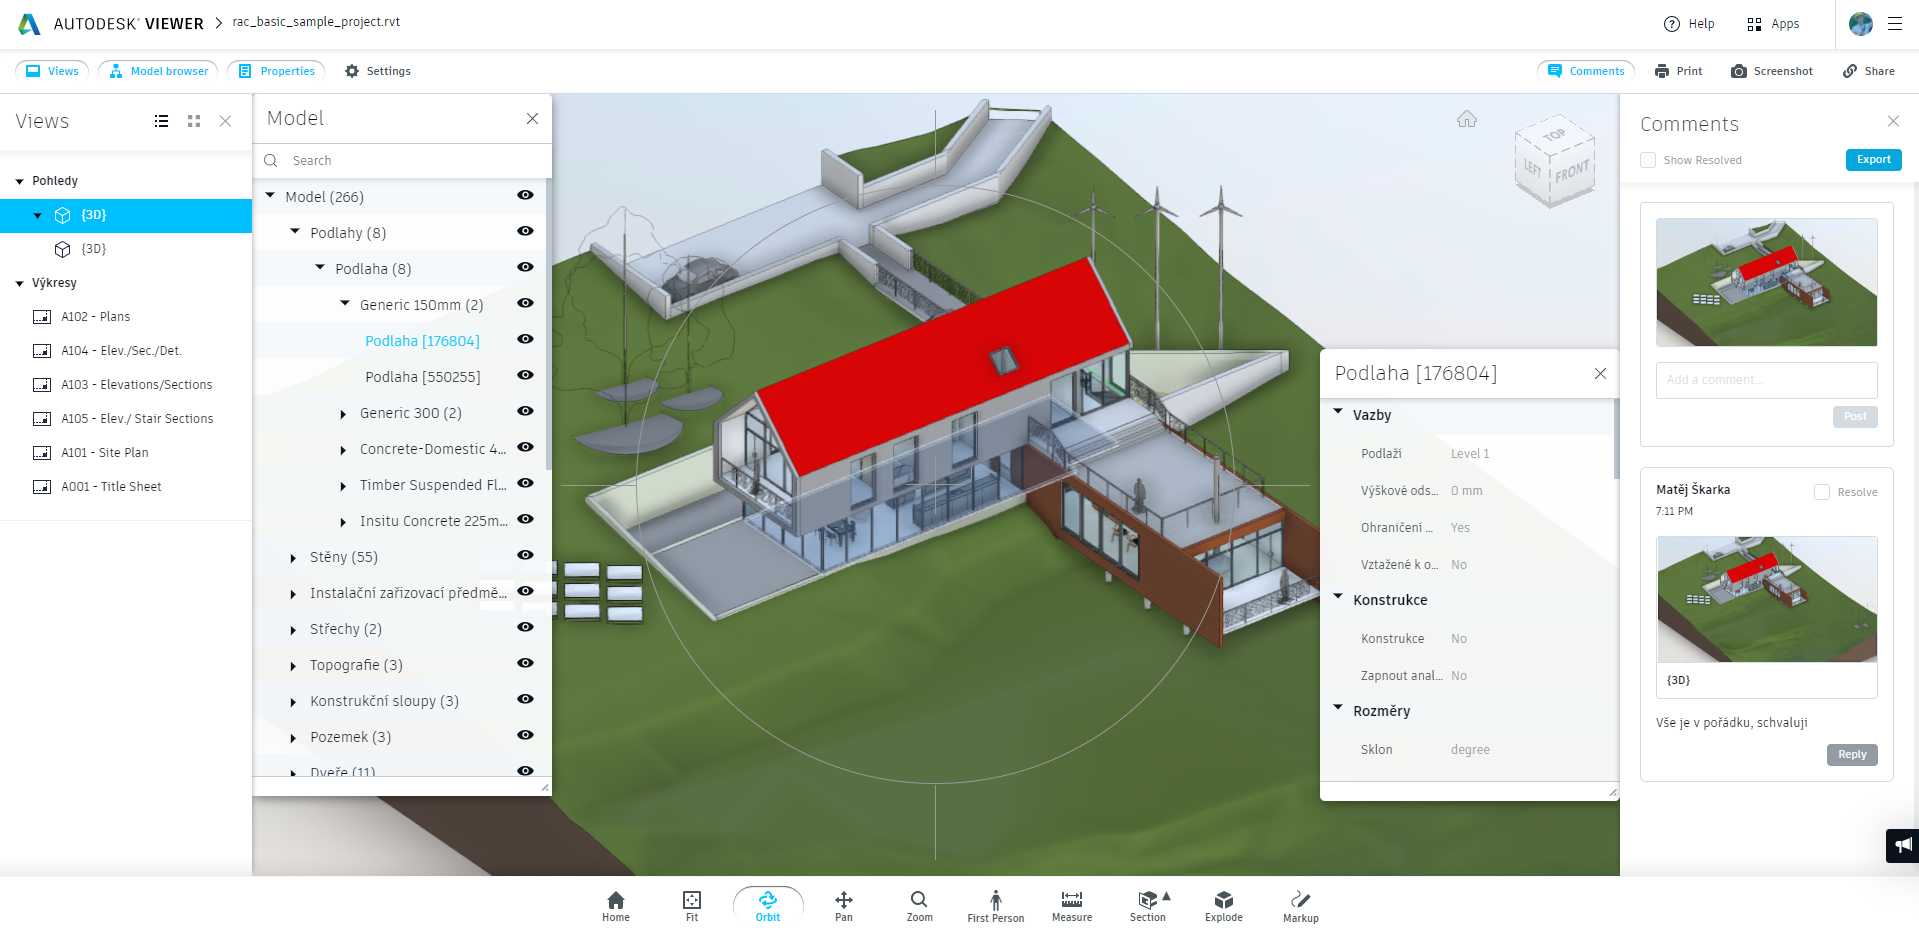This screenshot has height=934, width=1919.
Task: Expand Generic 300 (2) tree node
Action: click(x=343, y=414)
